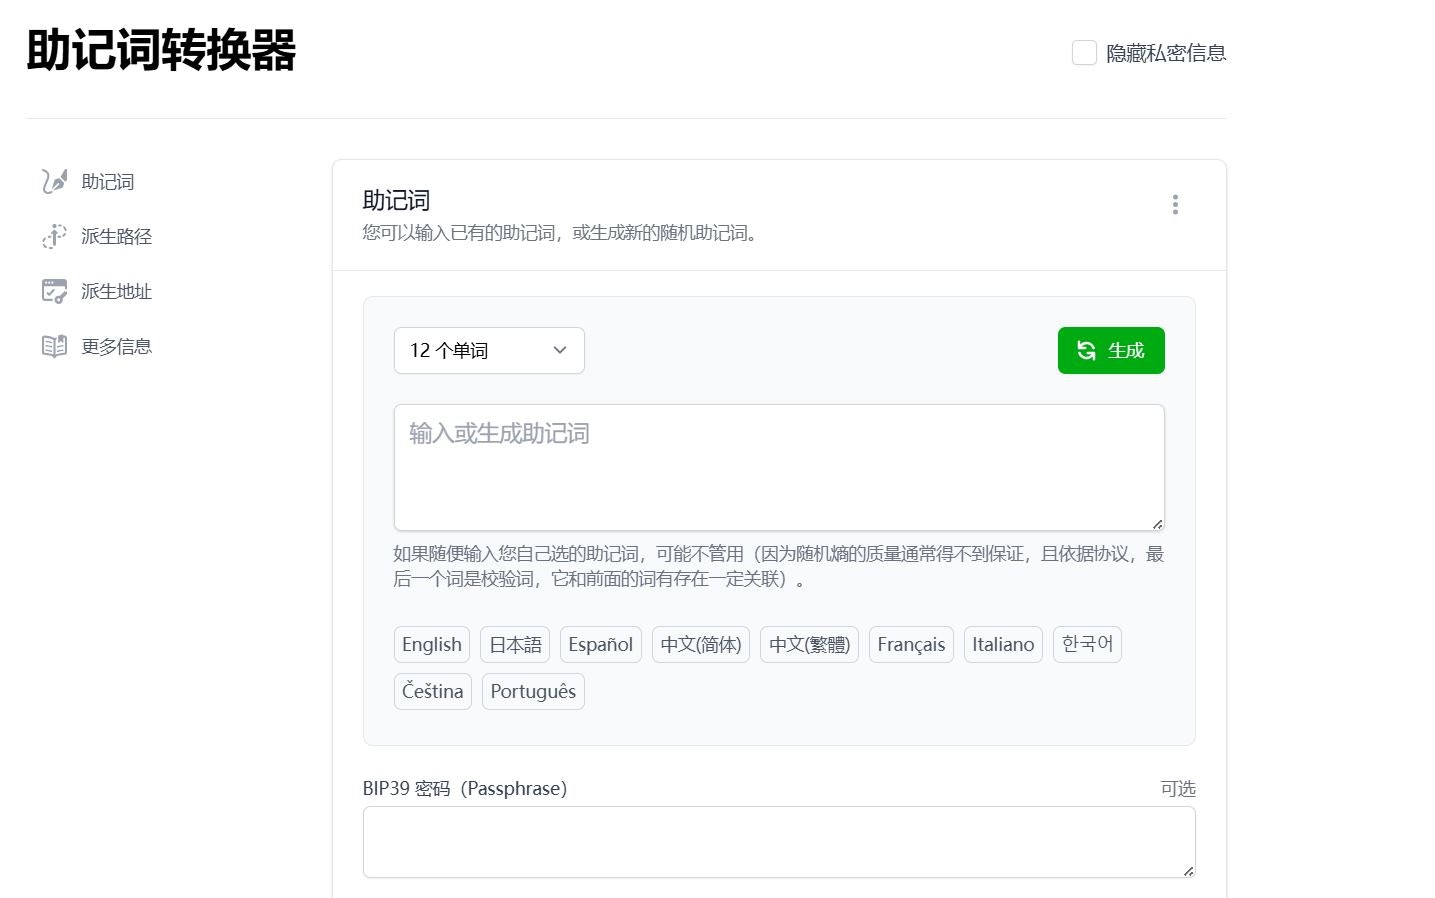Viewport: 1435px width, 898px height.
Task: Click the BIP39 密码 passphrase field
Action: pos(779,842)
